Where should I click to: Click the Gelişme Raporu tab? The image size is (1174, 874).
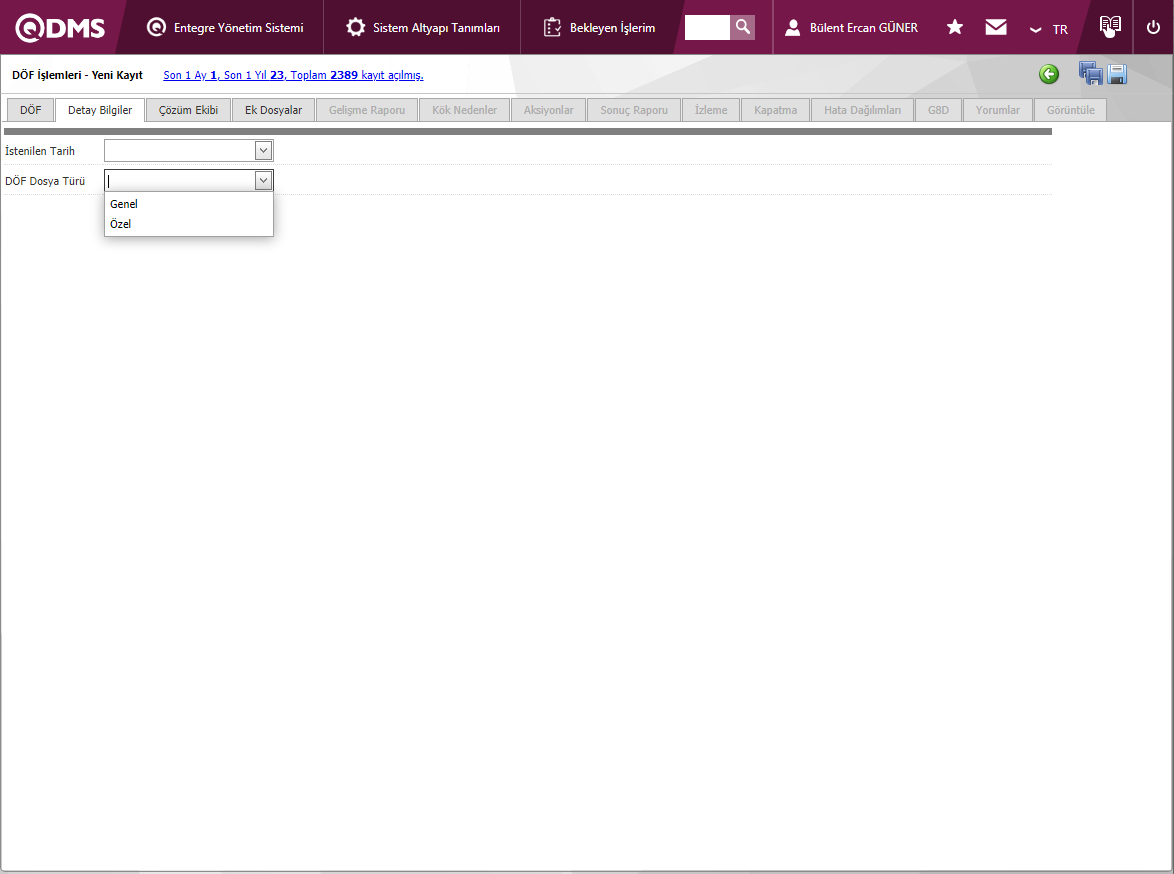pos(367,110)
